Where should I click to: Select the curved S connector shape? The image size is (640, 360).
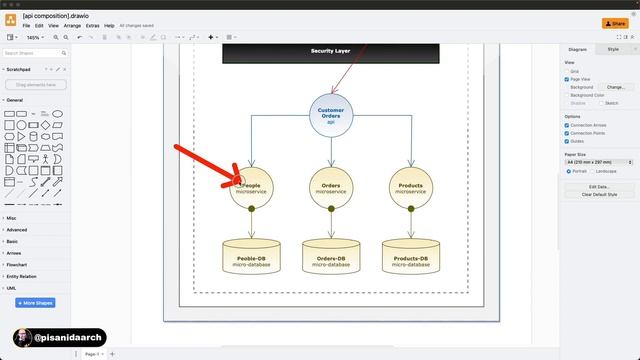(x=33, y=182)
